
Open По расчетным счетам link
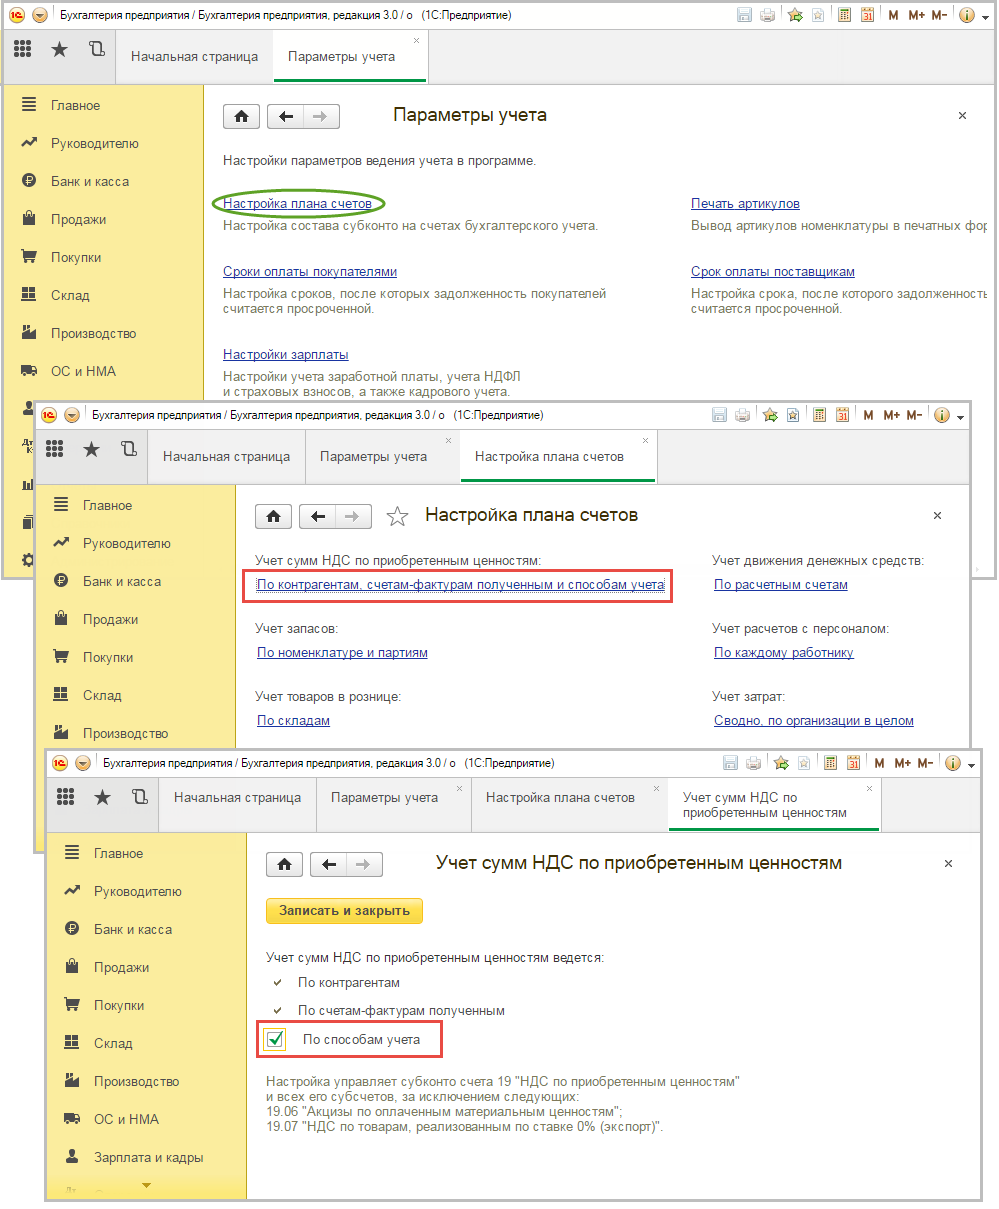point(781,584)
